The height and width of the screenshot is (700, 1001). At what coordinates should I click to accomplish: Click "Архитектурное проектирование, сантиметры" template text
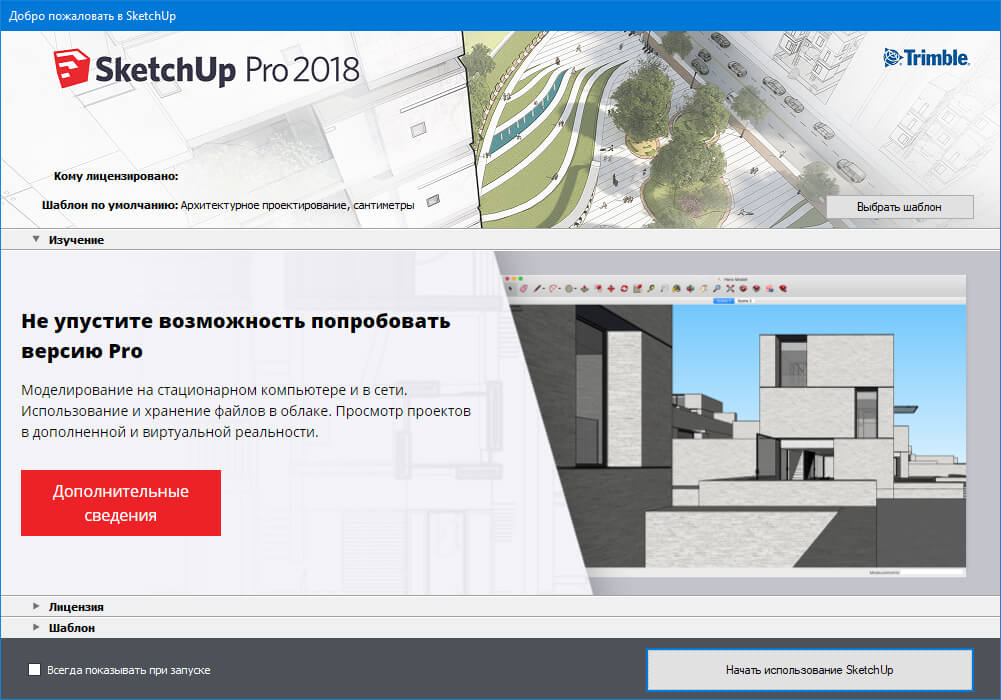click(297, 205)
